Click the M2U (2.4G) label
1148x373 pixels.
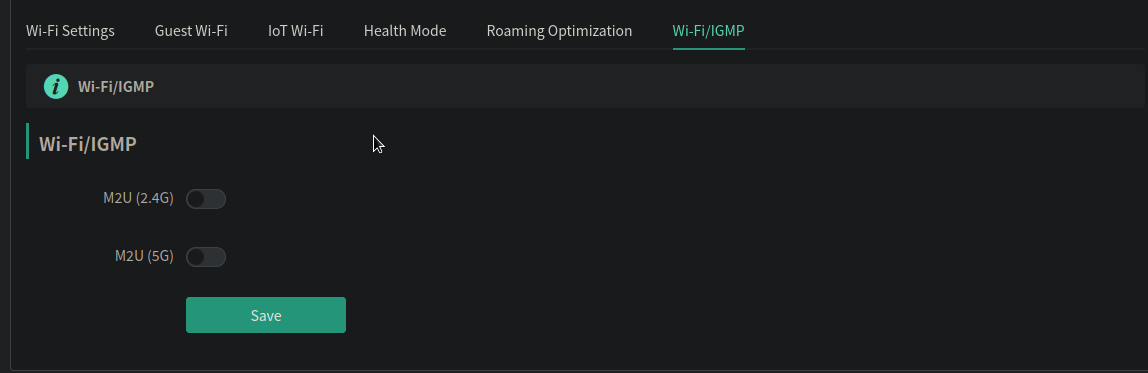[x=138, y=198]
